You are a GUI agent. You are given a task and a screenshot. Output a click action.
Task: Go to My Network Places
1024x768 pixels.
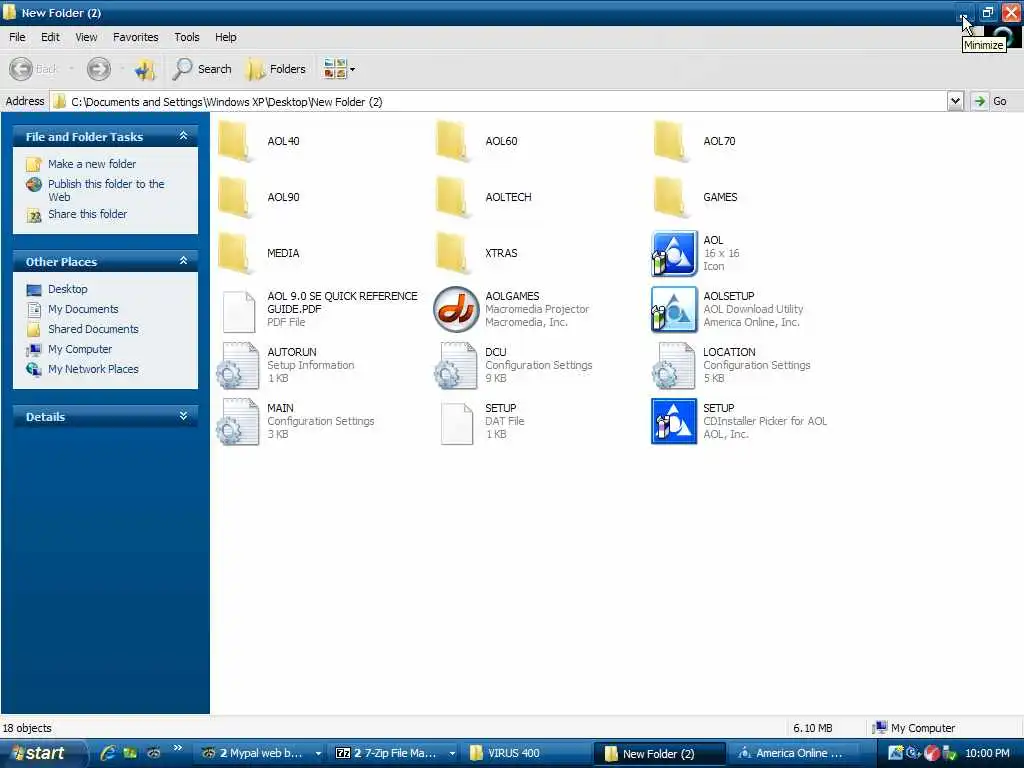(82, 369)
